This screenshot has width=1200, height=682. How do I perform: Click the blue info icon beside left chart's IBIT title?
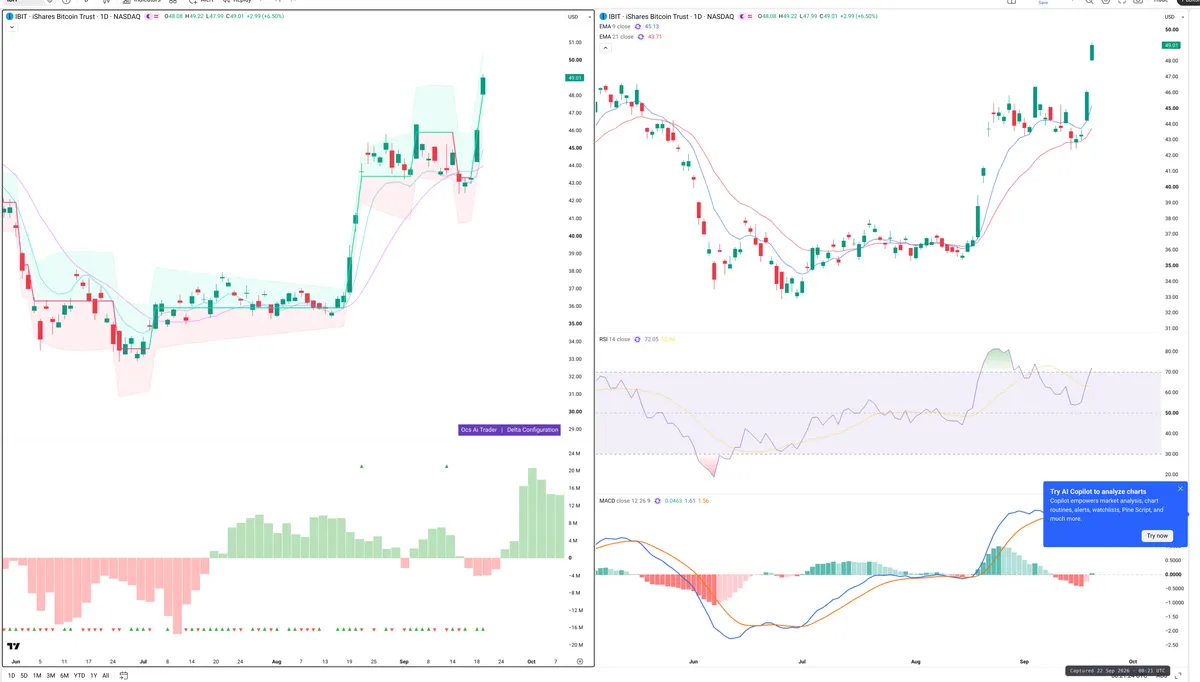click(x=9, y=16)
